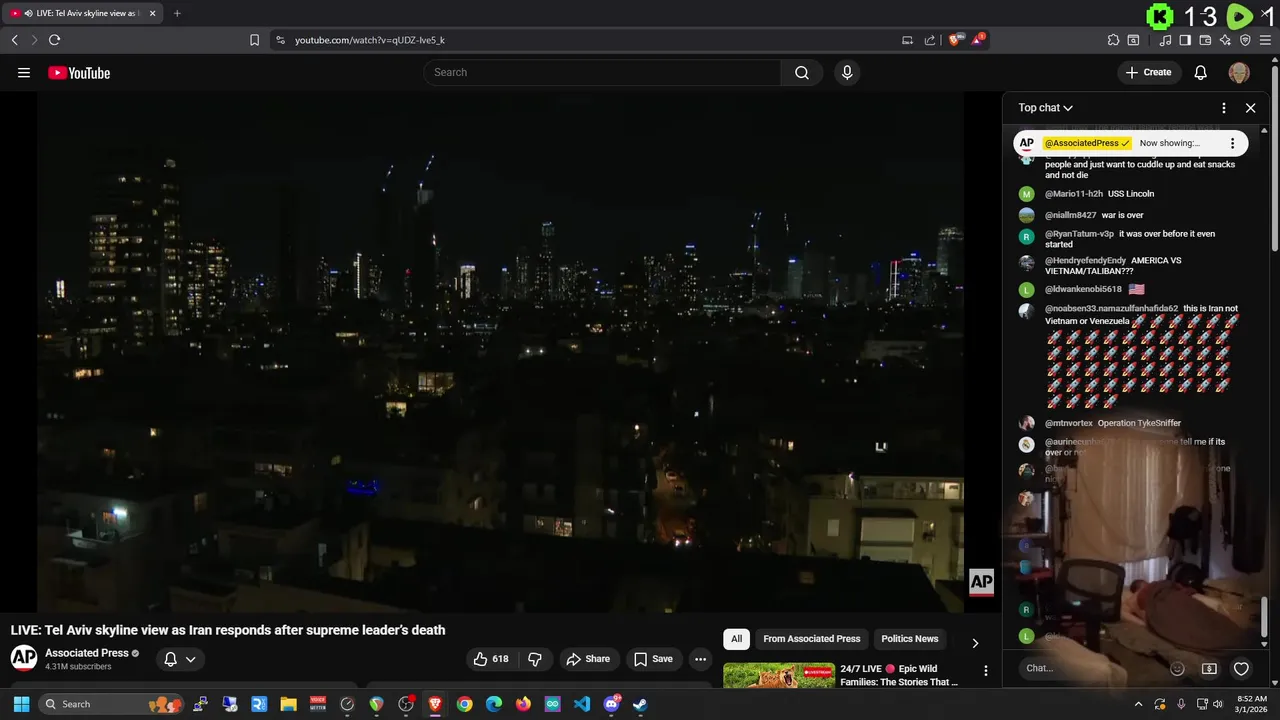Open the Kick green K overlay icon
This screenshot has width=1280, height=720.
pos(1160,16)
